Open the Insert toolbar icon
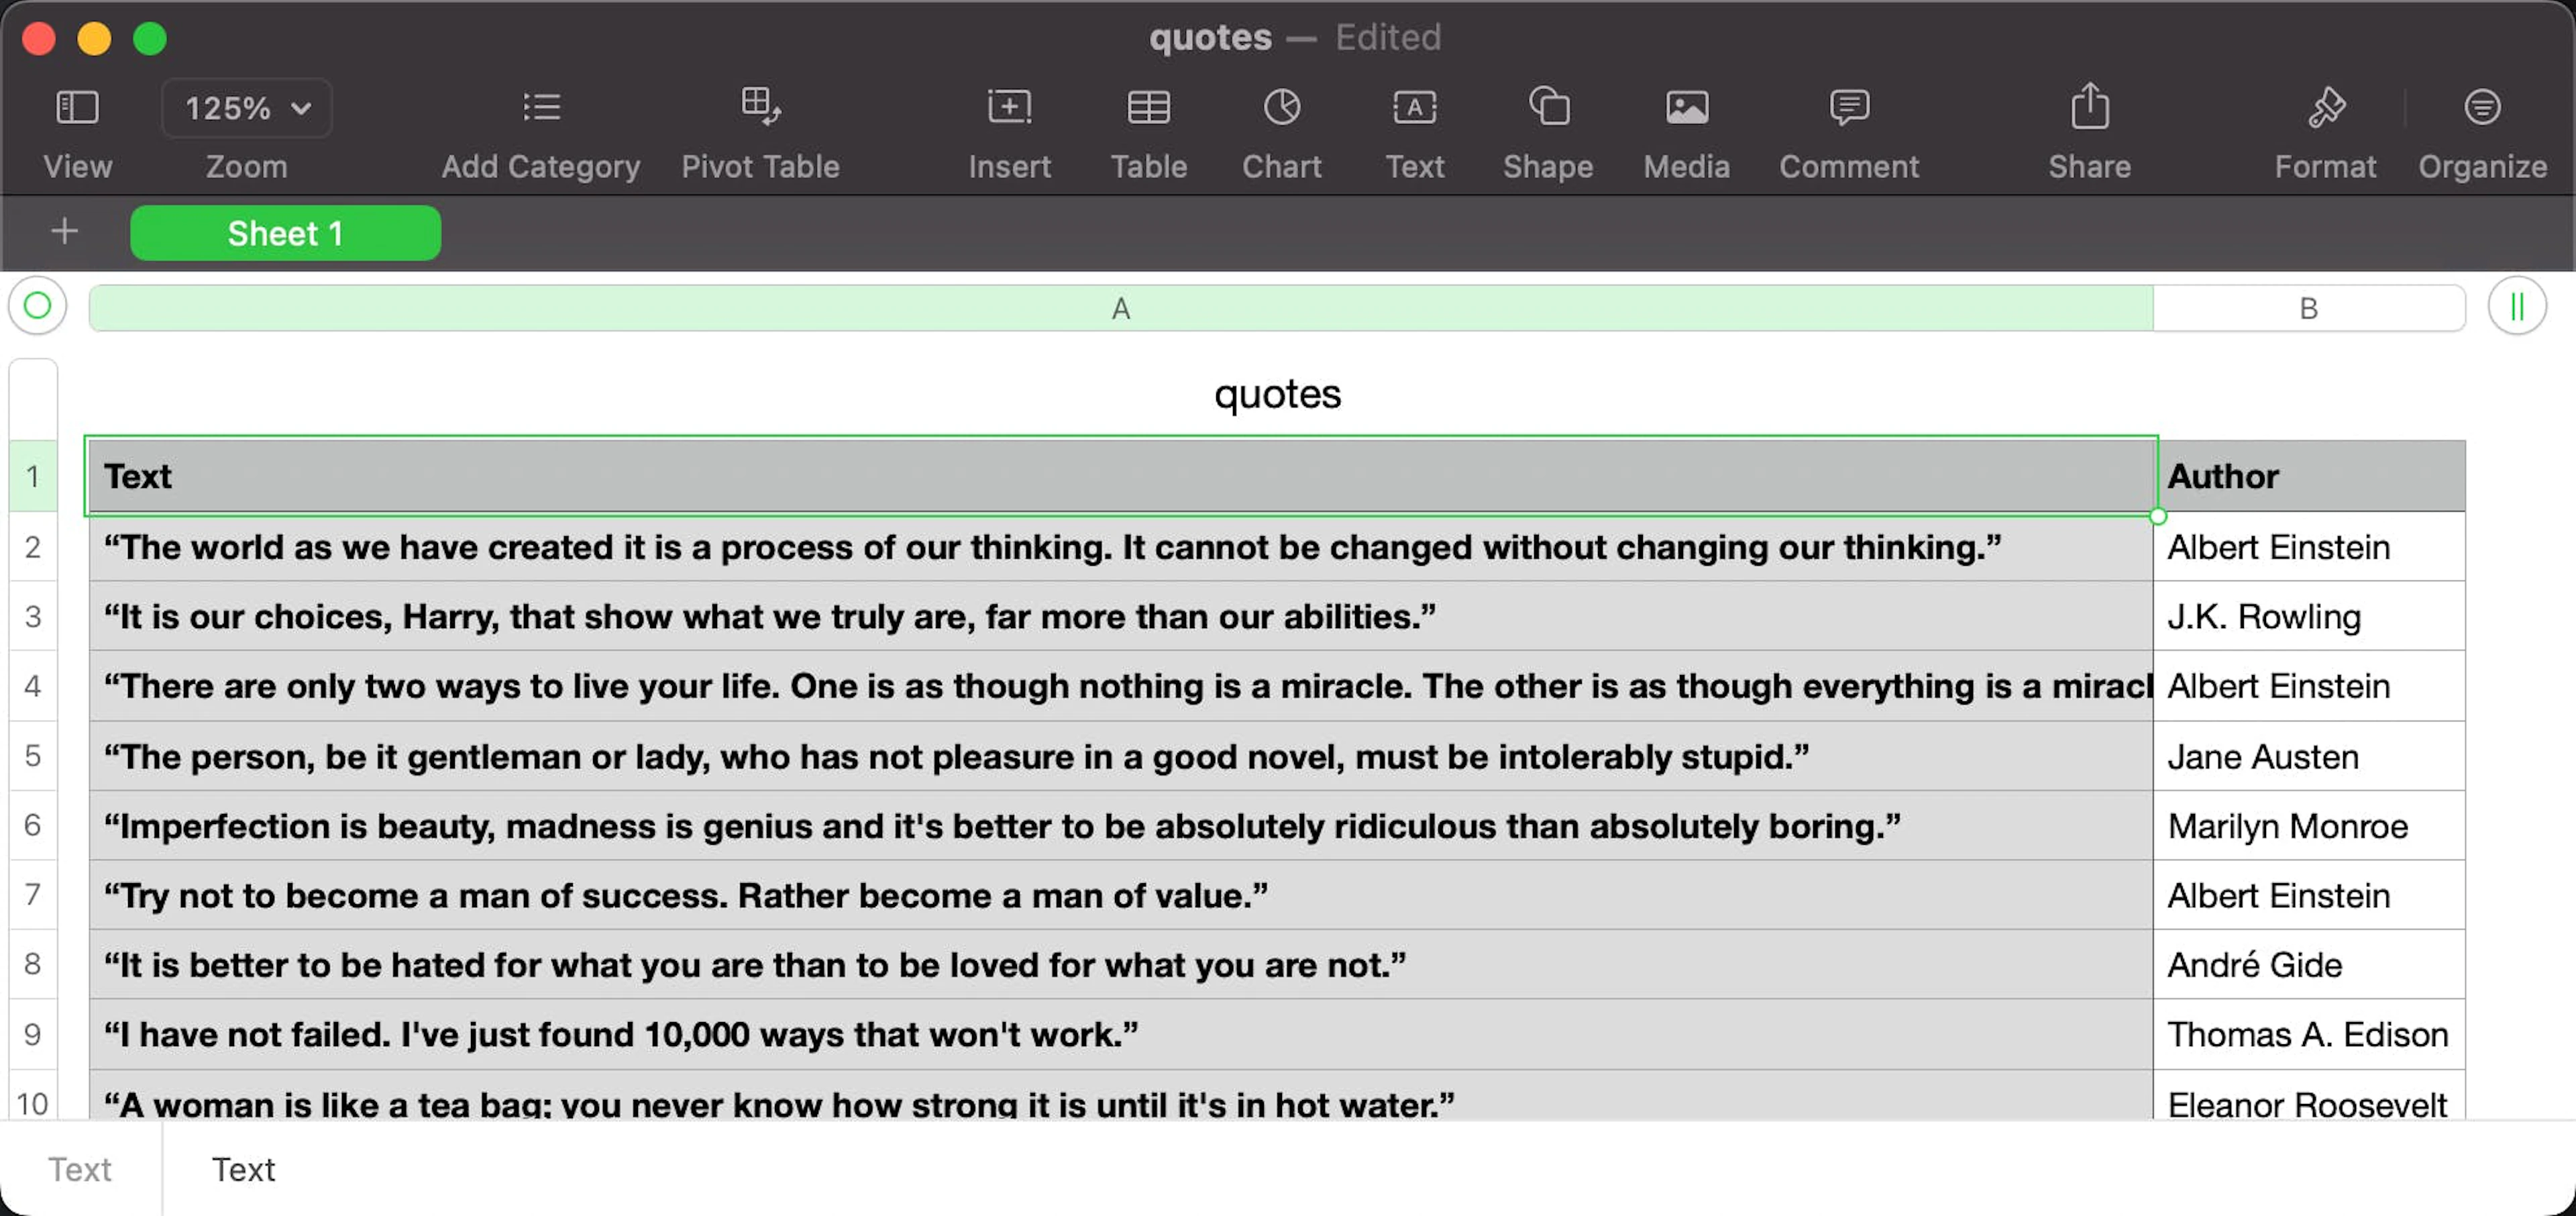Viewport: 2576px width, 1216px height. coord(1009,107)
